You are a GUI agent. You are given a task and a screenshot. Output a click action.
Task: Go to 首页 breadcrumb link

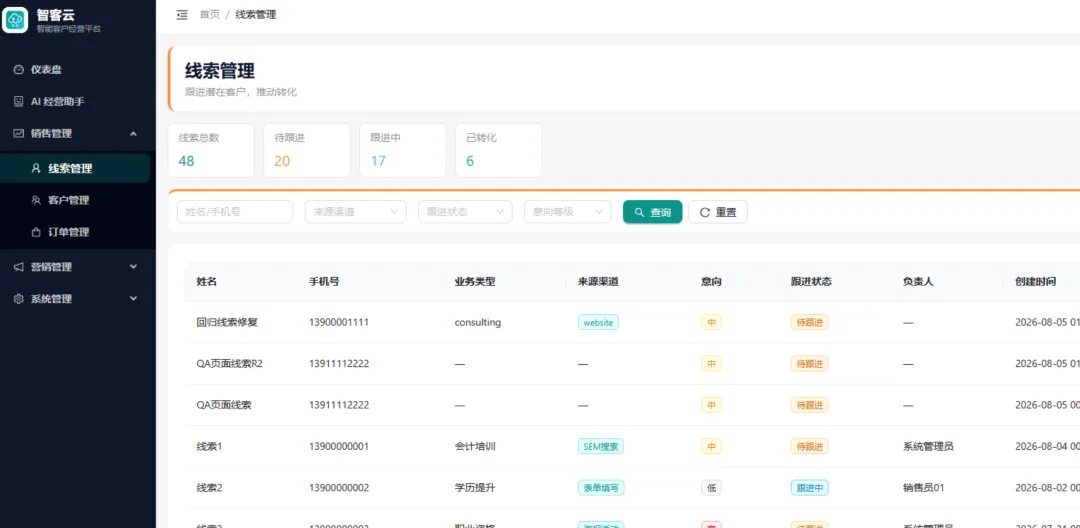(x=209, y=14)
